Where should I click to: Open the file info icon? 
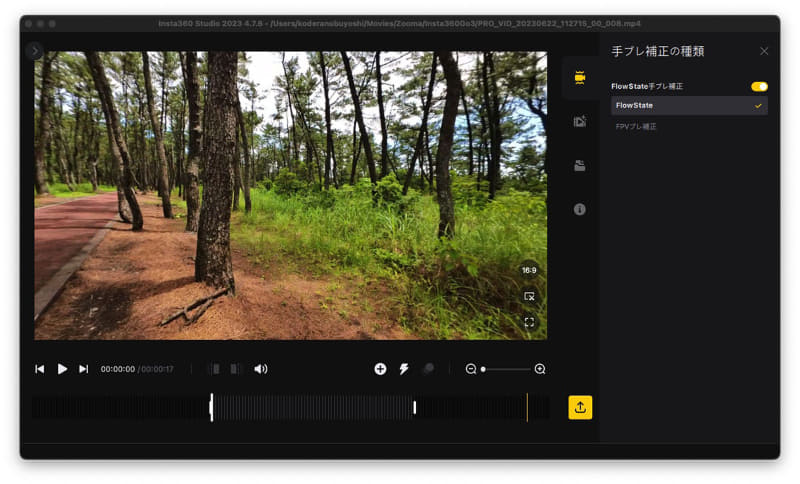580,209
